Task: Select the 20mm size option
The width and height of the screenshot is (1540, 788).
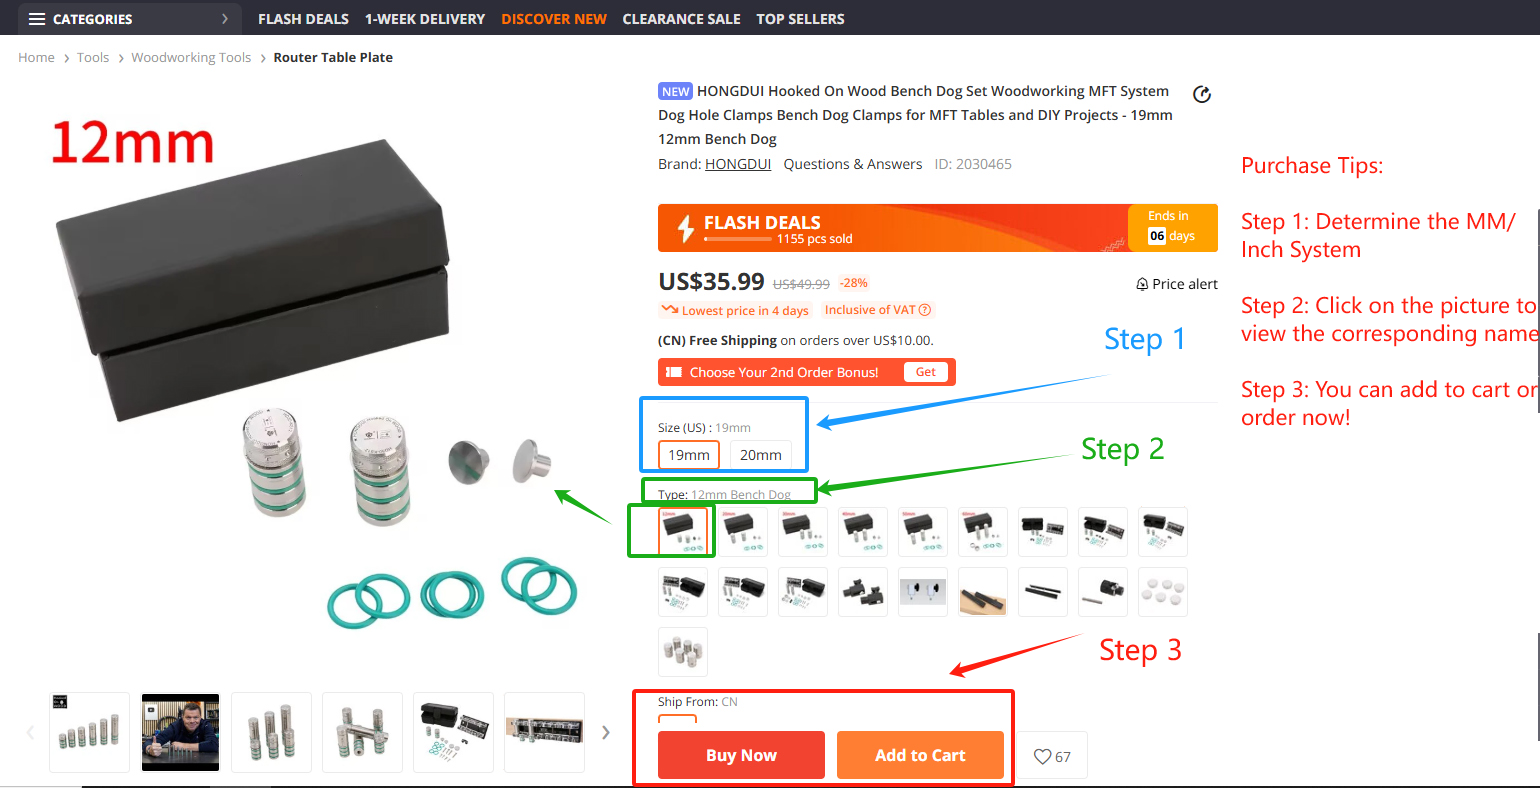Action: [x=761, y=455]
